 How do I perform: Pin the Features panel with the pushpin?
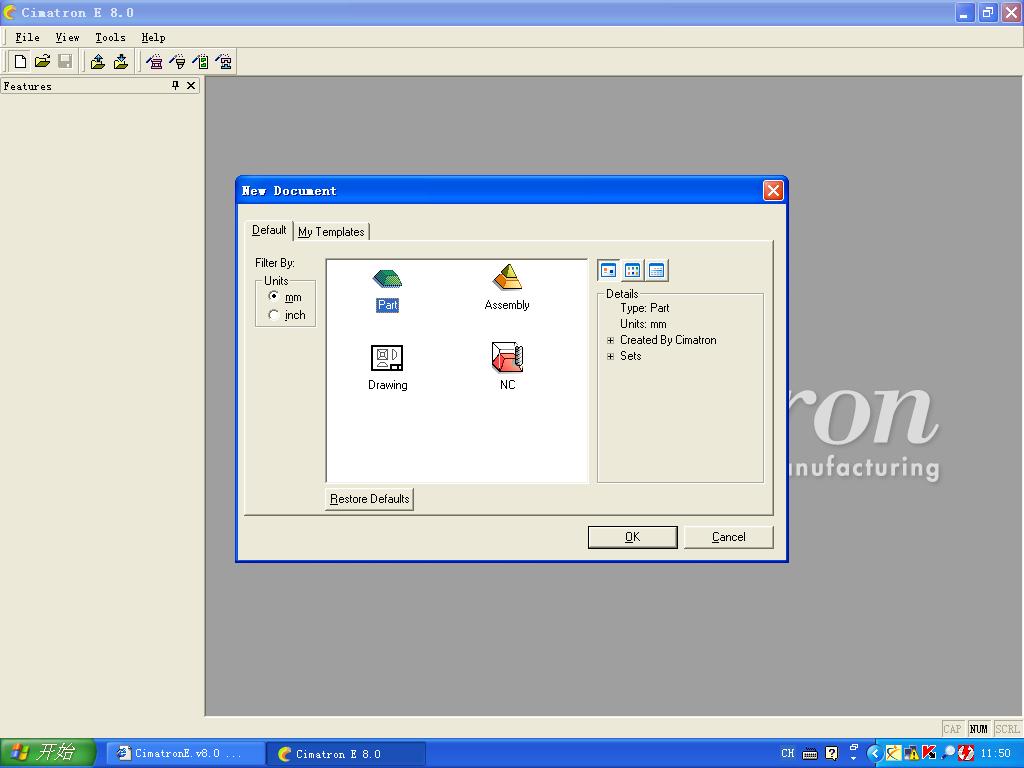[x=175, y=86]
